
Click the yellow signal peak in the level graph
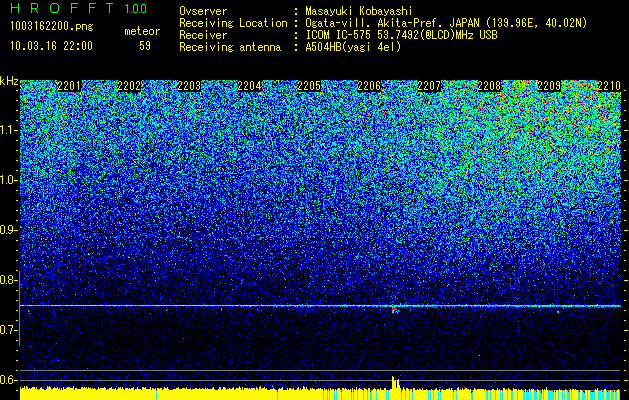[x=395, y=382]
